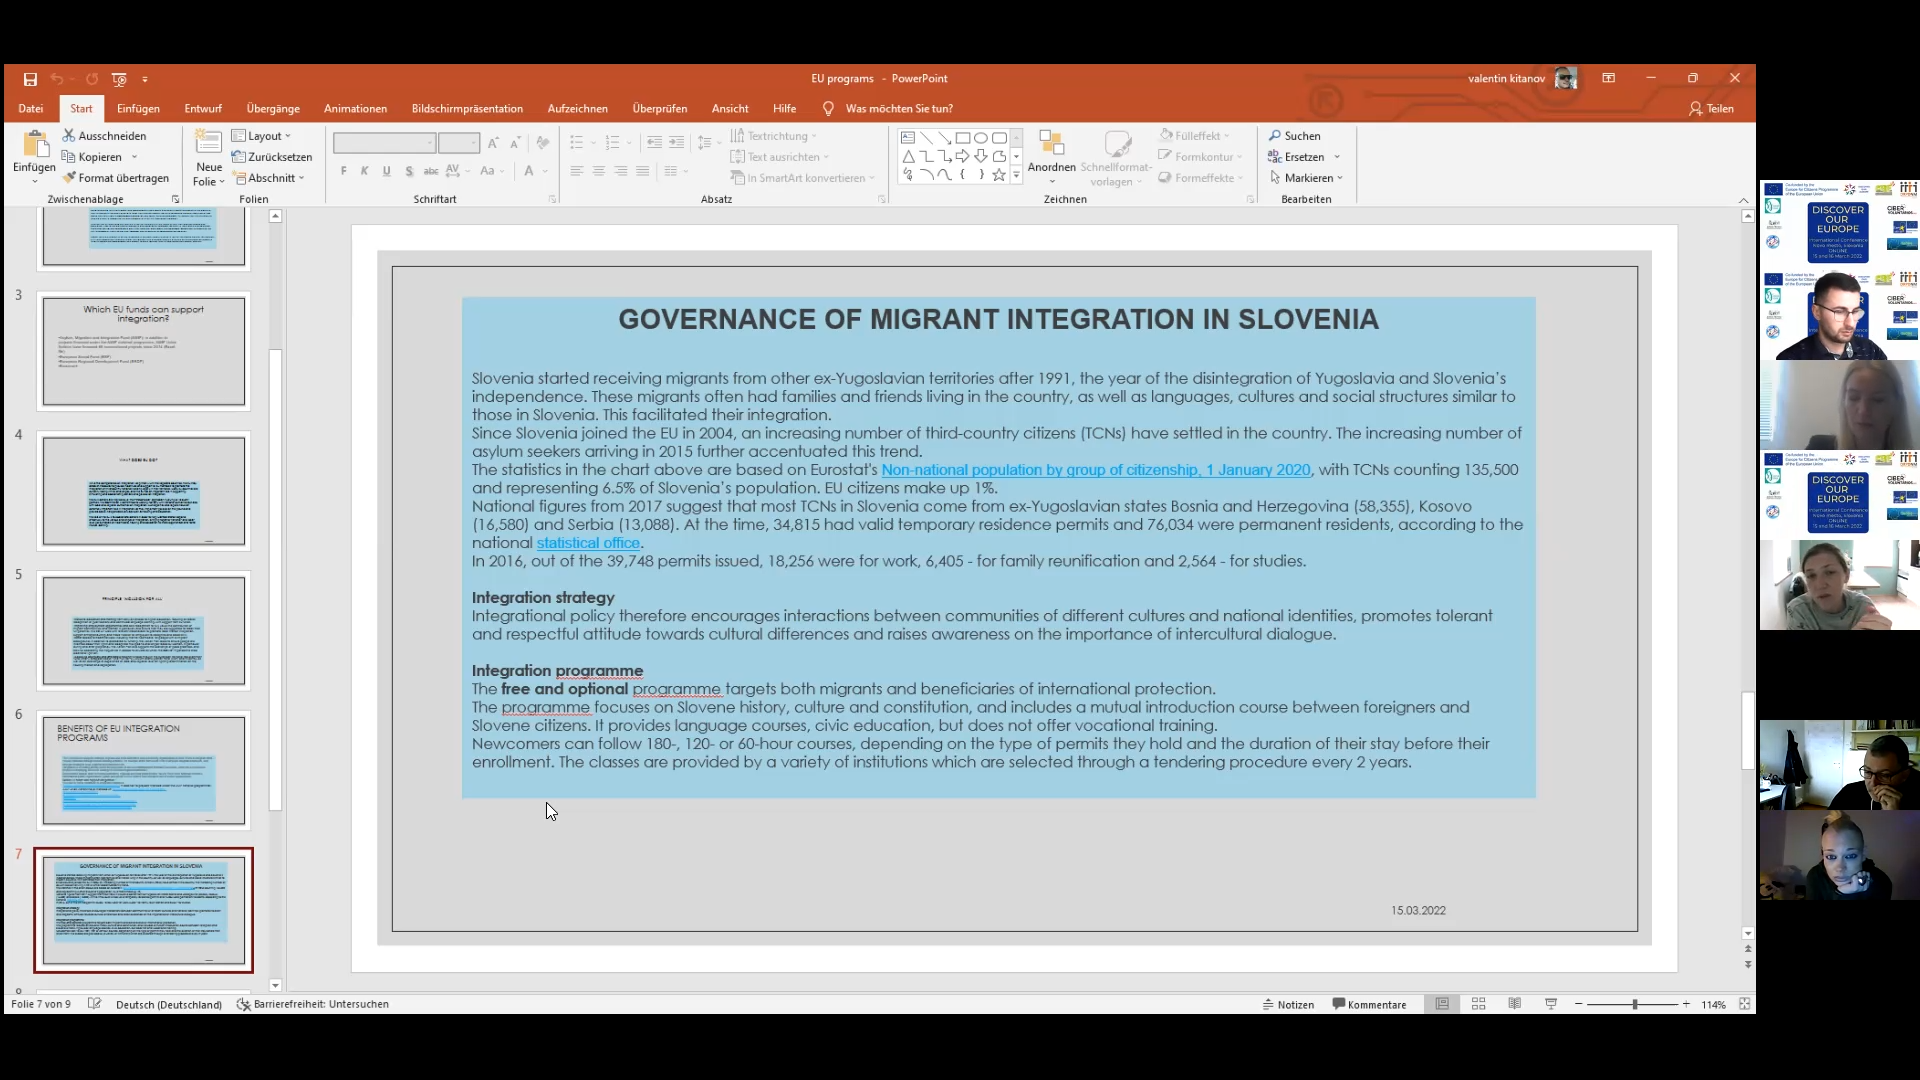This screenshot has height=1080, width=1920.
Task: Open Notizen pane from status bar
Action: 1288,1004
